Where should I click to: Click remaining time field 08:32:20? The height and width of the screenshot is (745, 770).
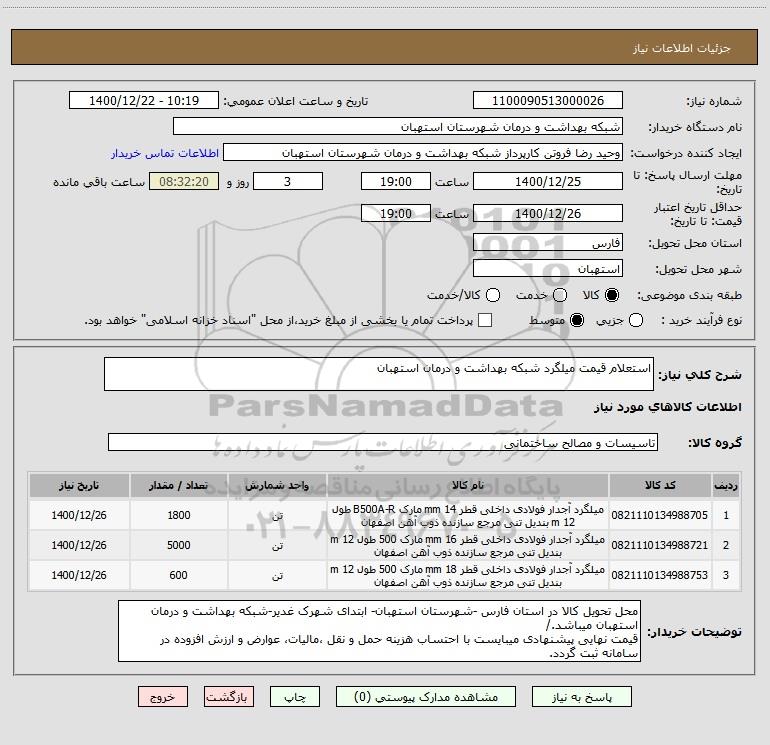[184, 181]
